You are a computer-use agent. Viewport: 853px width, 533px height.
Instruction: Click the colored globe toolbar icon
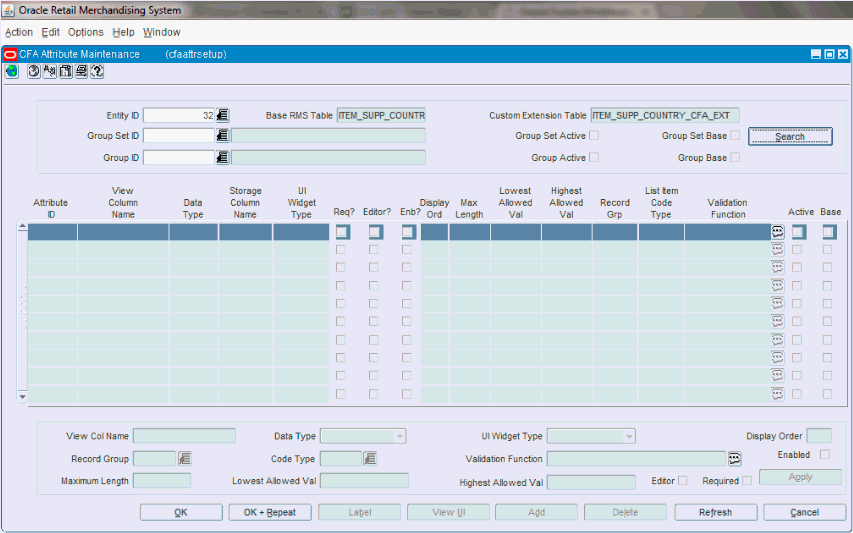click(x=11, y=71)
